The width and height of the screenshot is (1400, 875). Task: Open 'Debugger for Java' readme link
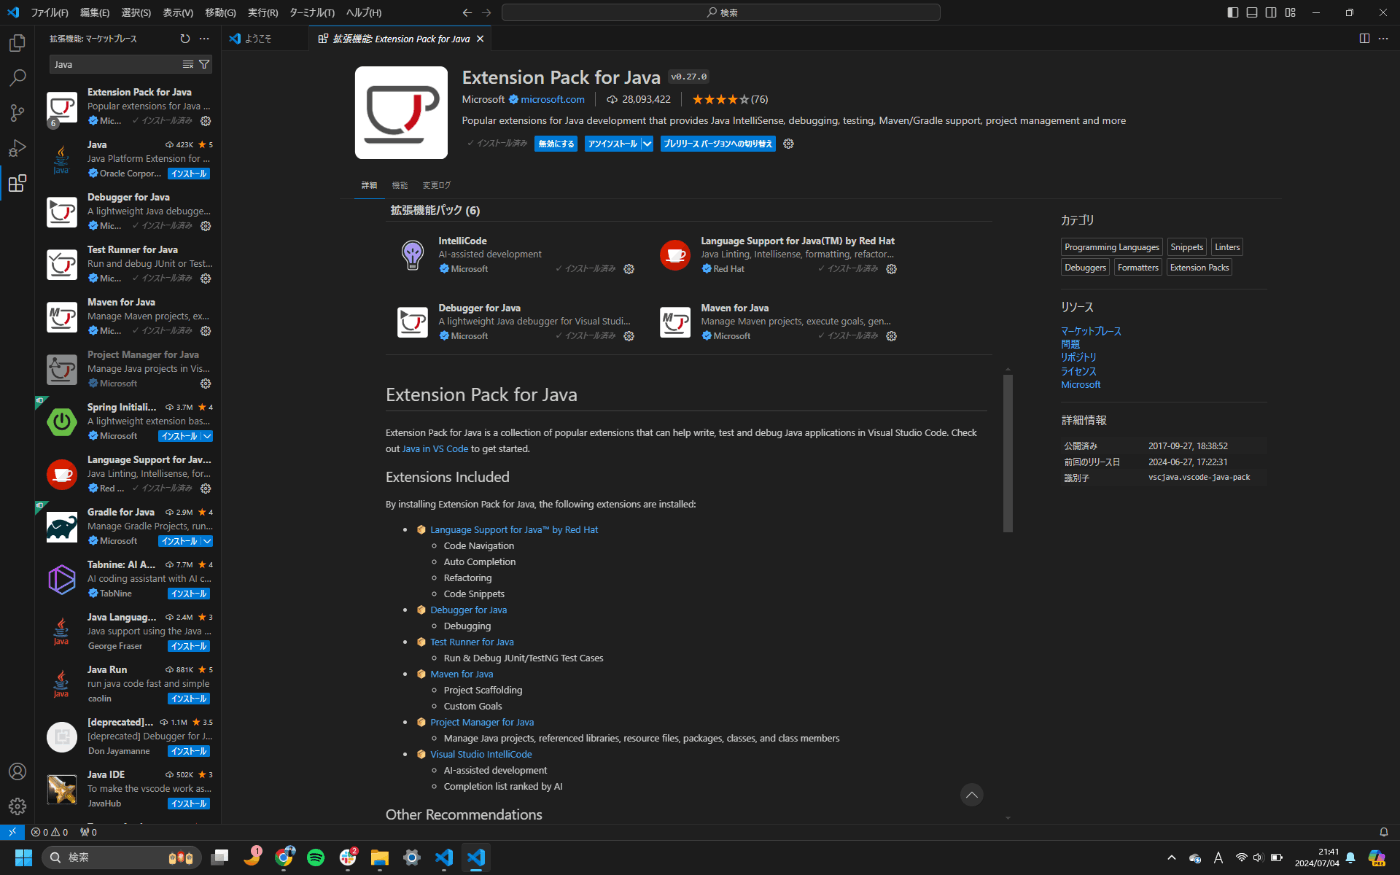click(x=468, y=610)
